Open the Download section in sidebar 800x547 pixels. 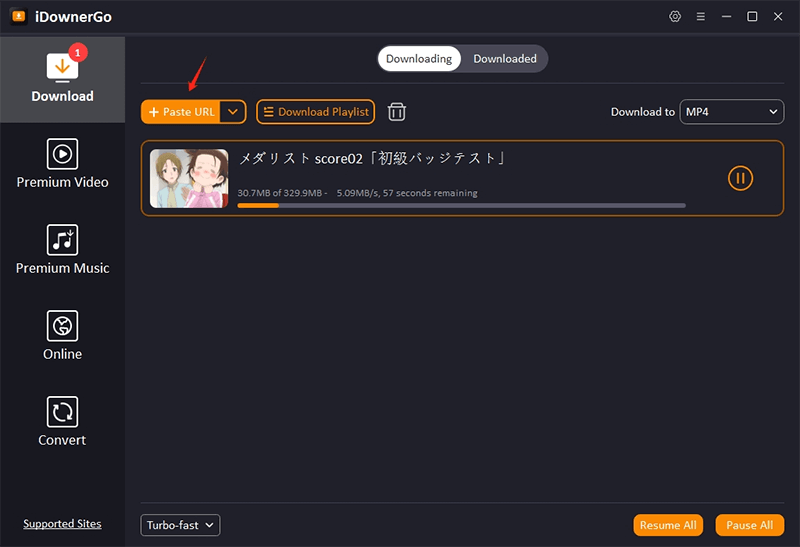[62, 79]
